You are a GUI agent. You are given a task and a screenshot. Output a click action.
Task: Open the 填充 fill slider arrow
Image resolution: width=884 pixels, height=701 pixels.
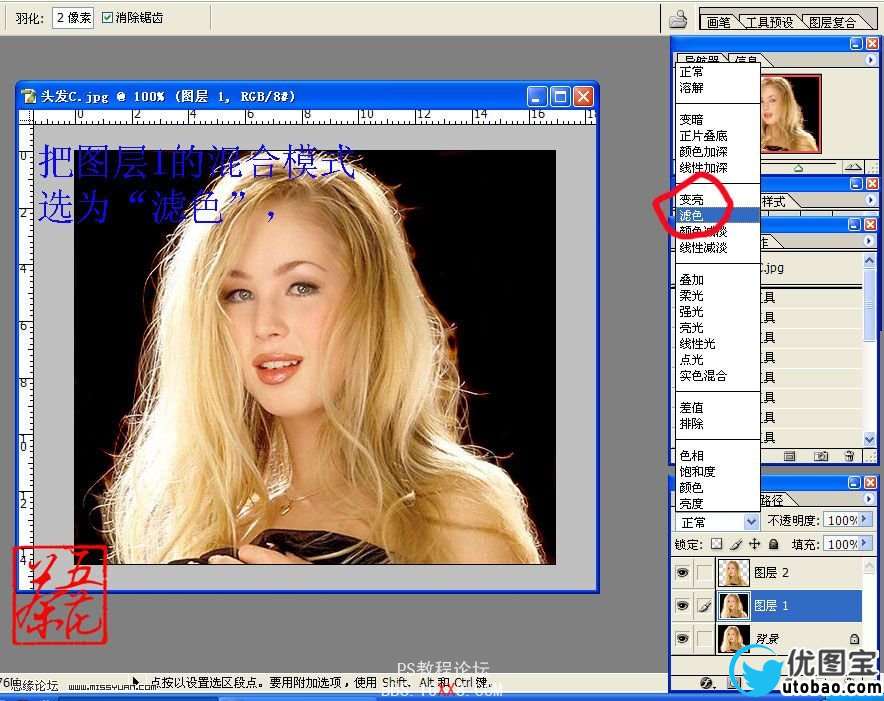(865, 544)
